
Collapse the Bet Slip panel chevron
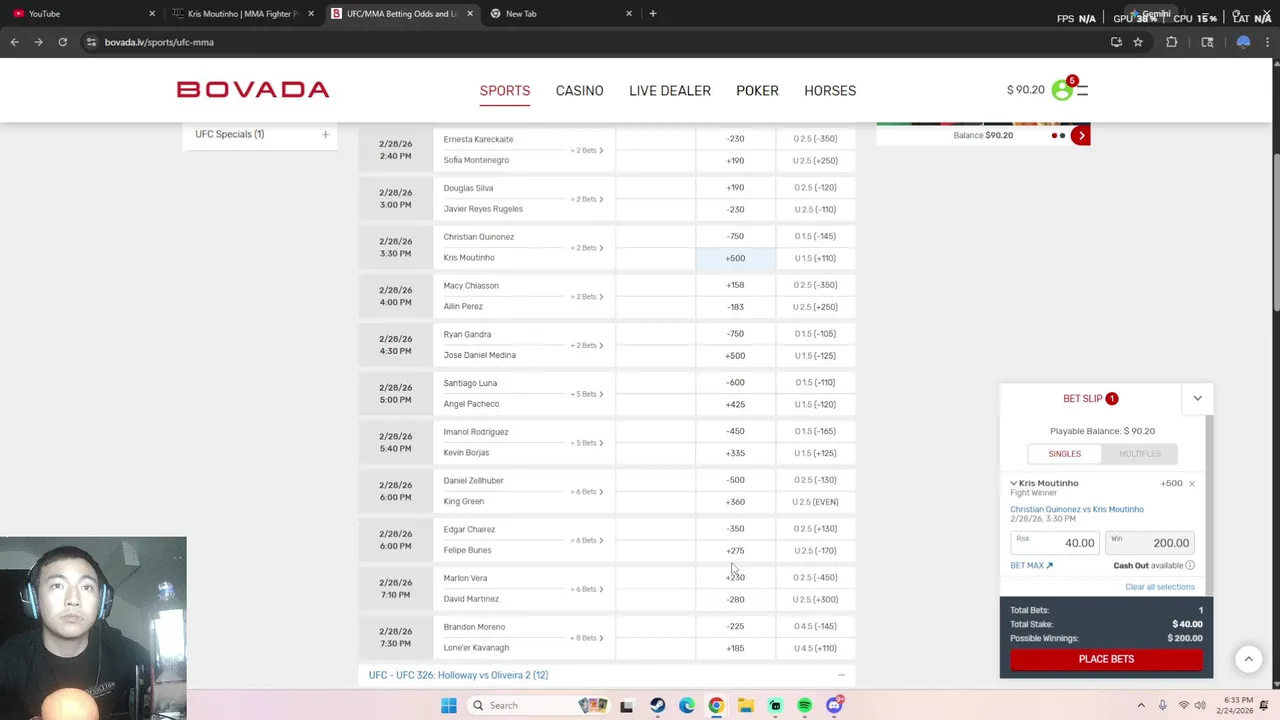pos(1197,399)
